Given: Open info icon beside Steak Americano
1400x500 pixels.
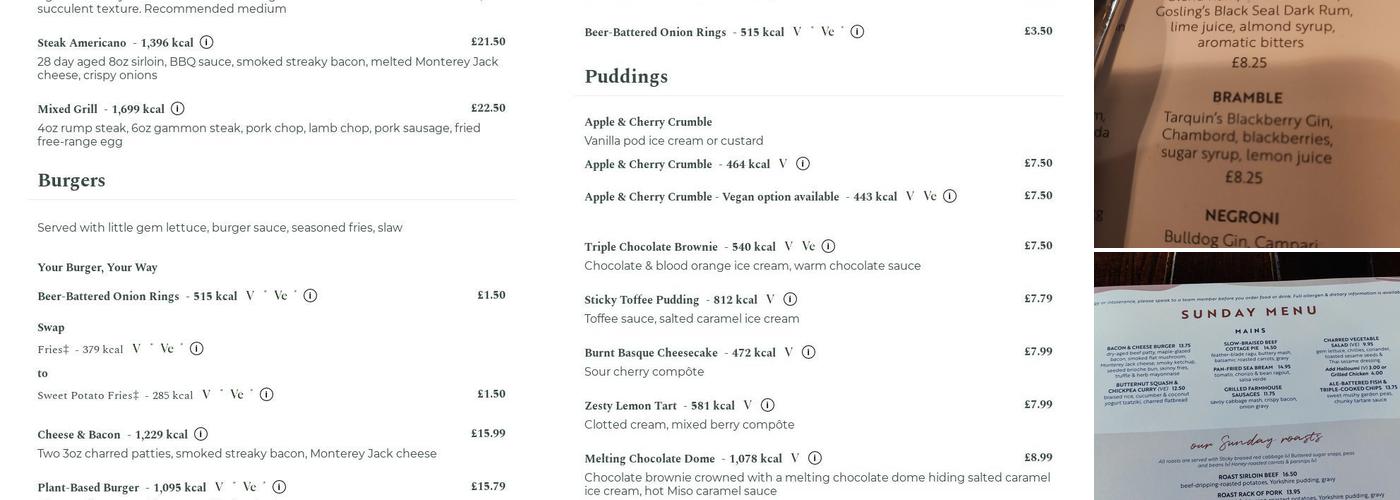Looking at the screenshot, I should pyautogui.click(x=206, y=43).
